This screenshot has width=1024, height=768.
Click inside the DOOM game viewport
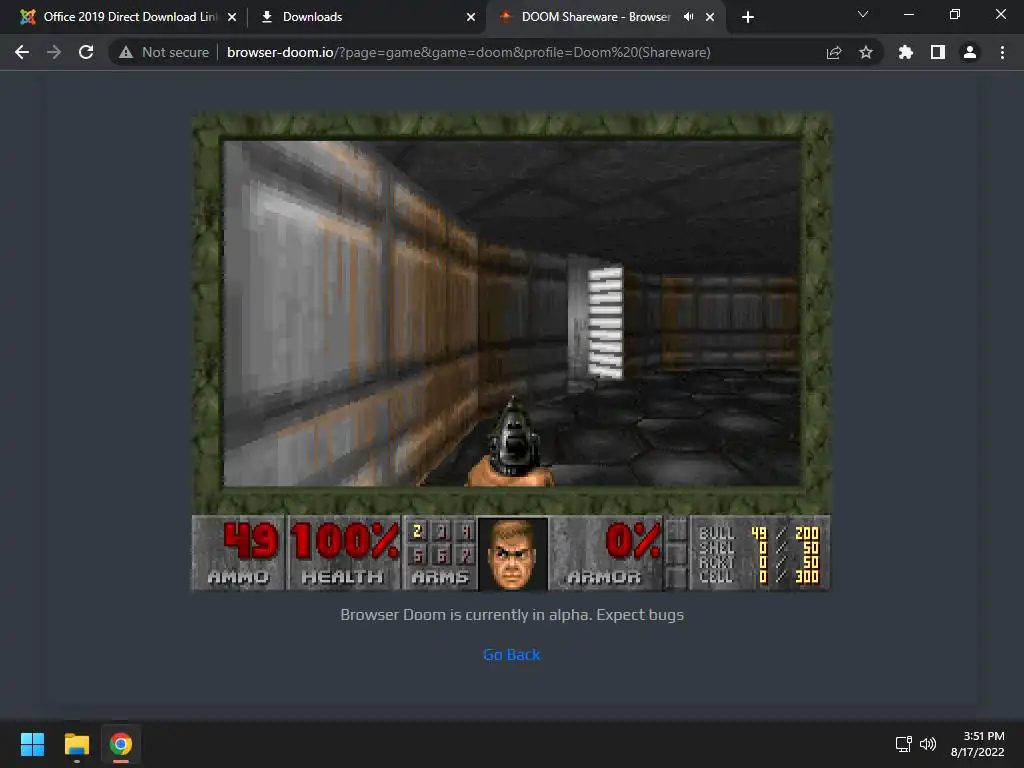click(x=511, y=313)
